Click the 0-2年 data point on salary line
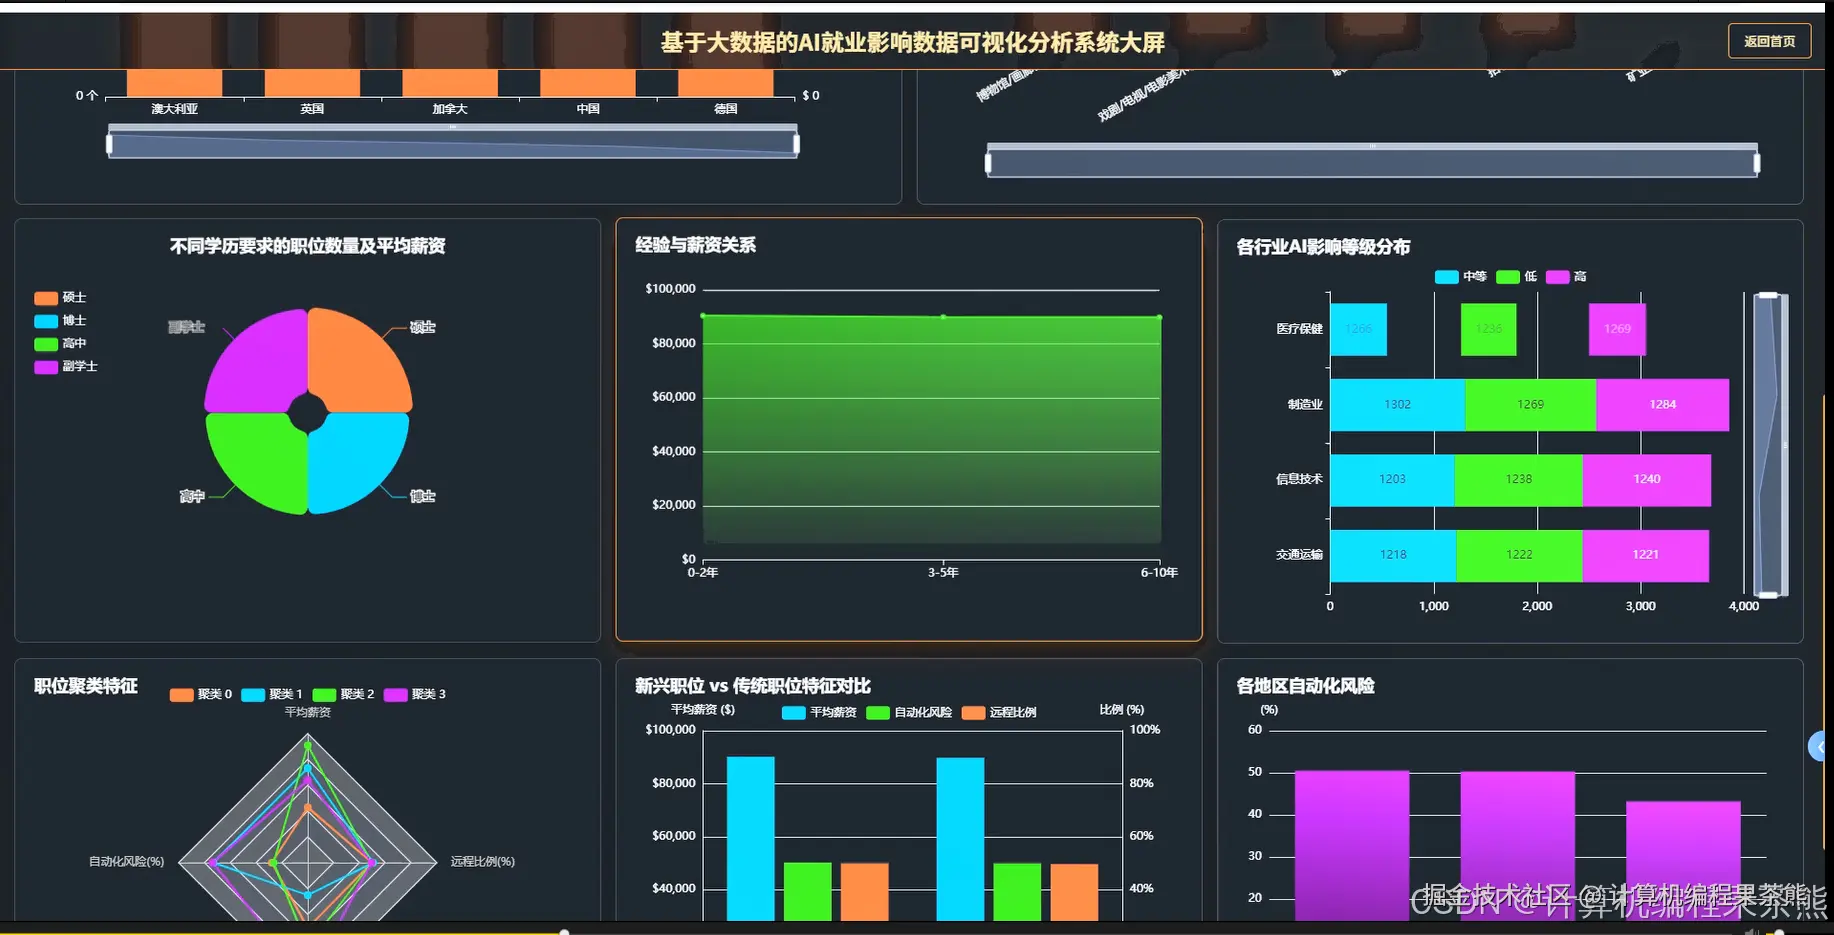1834x935 pixels. tap(703, 316)
